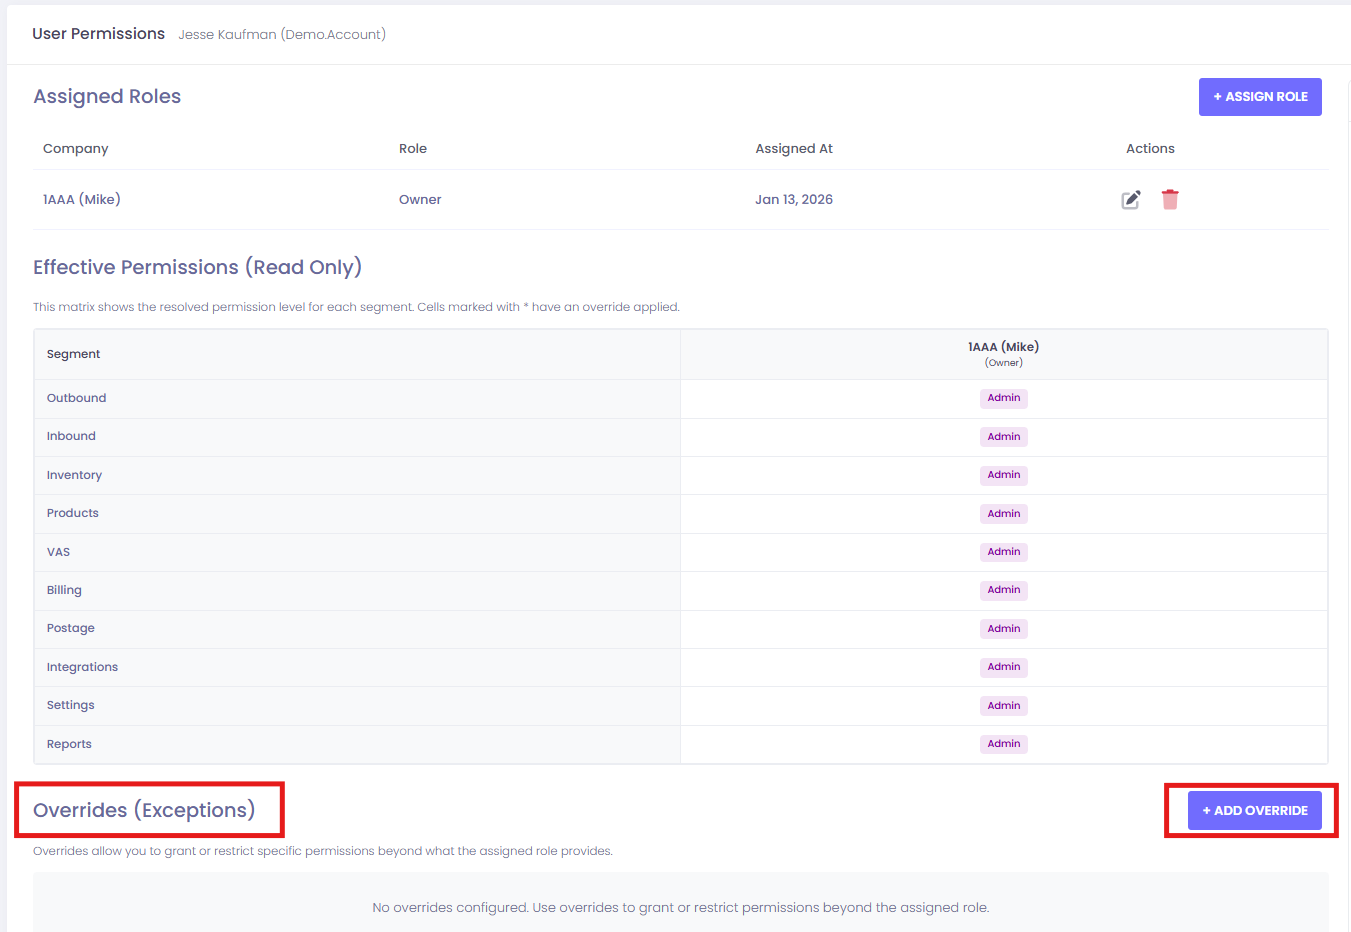Click the VAS Admin permission badge
1351x932 pixels.
1003,552
